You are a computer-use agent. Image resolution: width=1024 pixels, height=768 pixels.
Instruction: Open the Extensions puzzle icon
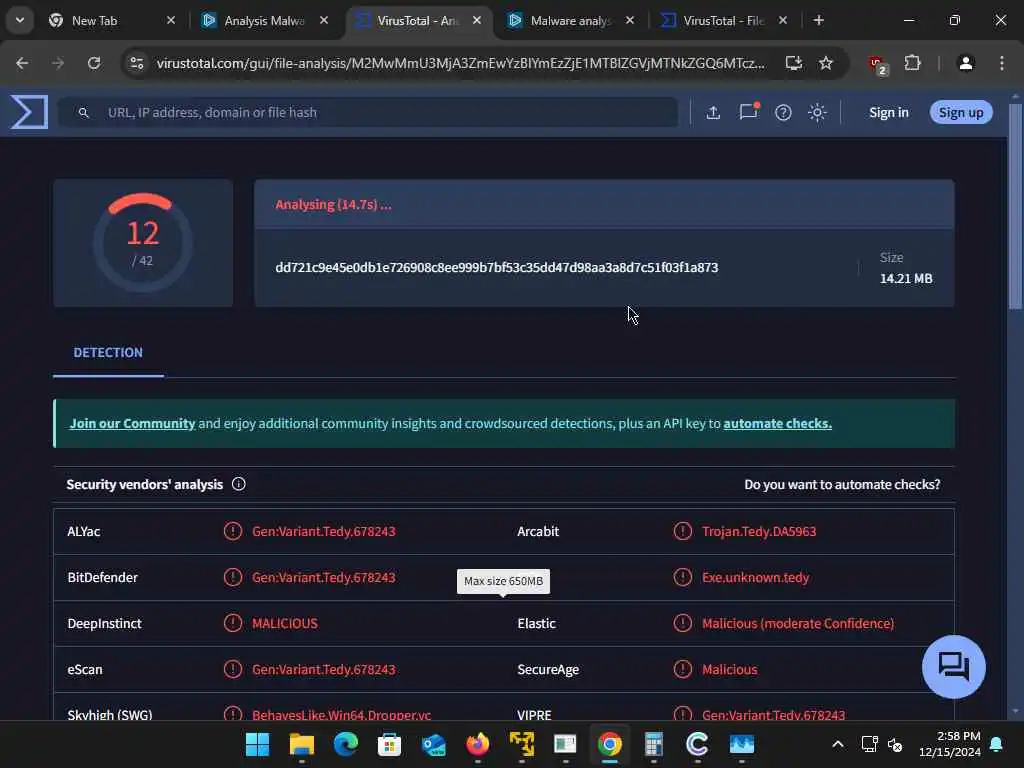click(912, 63)
